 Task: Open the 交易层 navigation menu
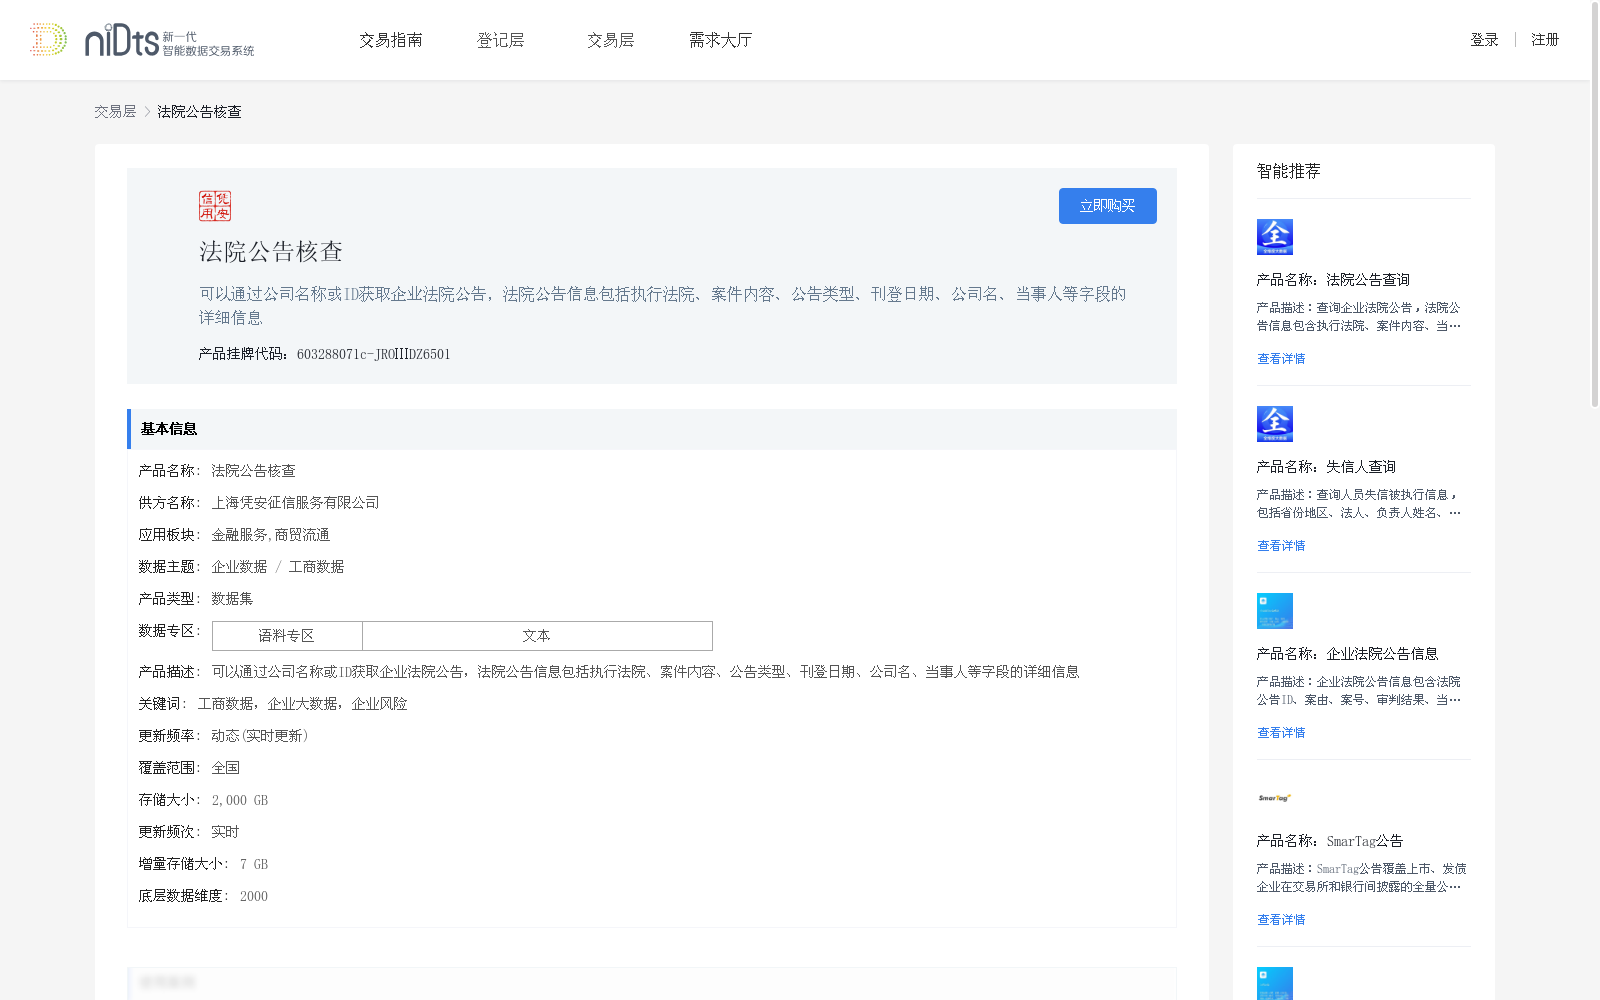click(x=610, y=40)
